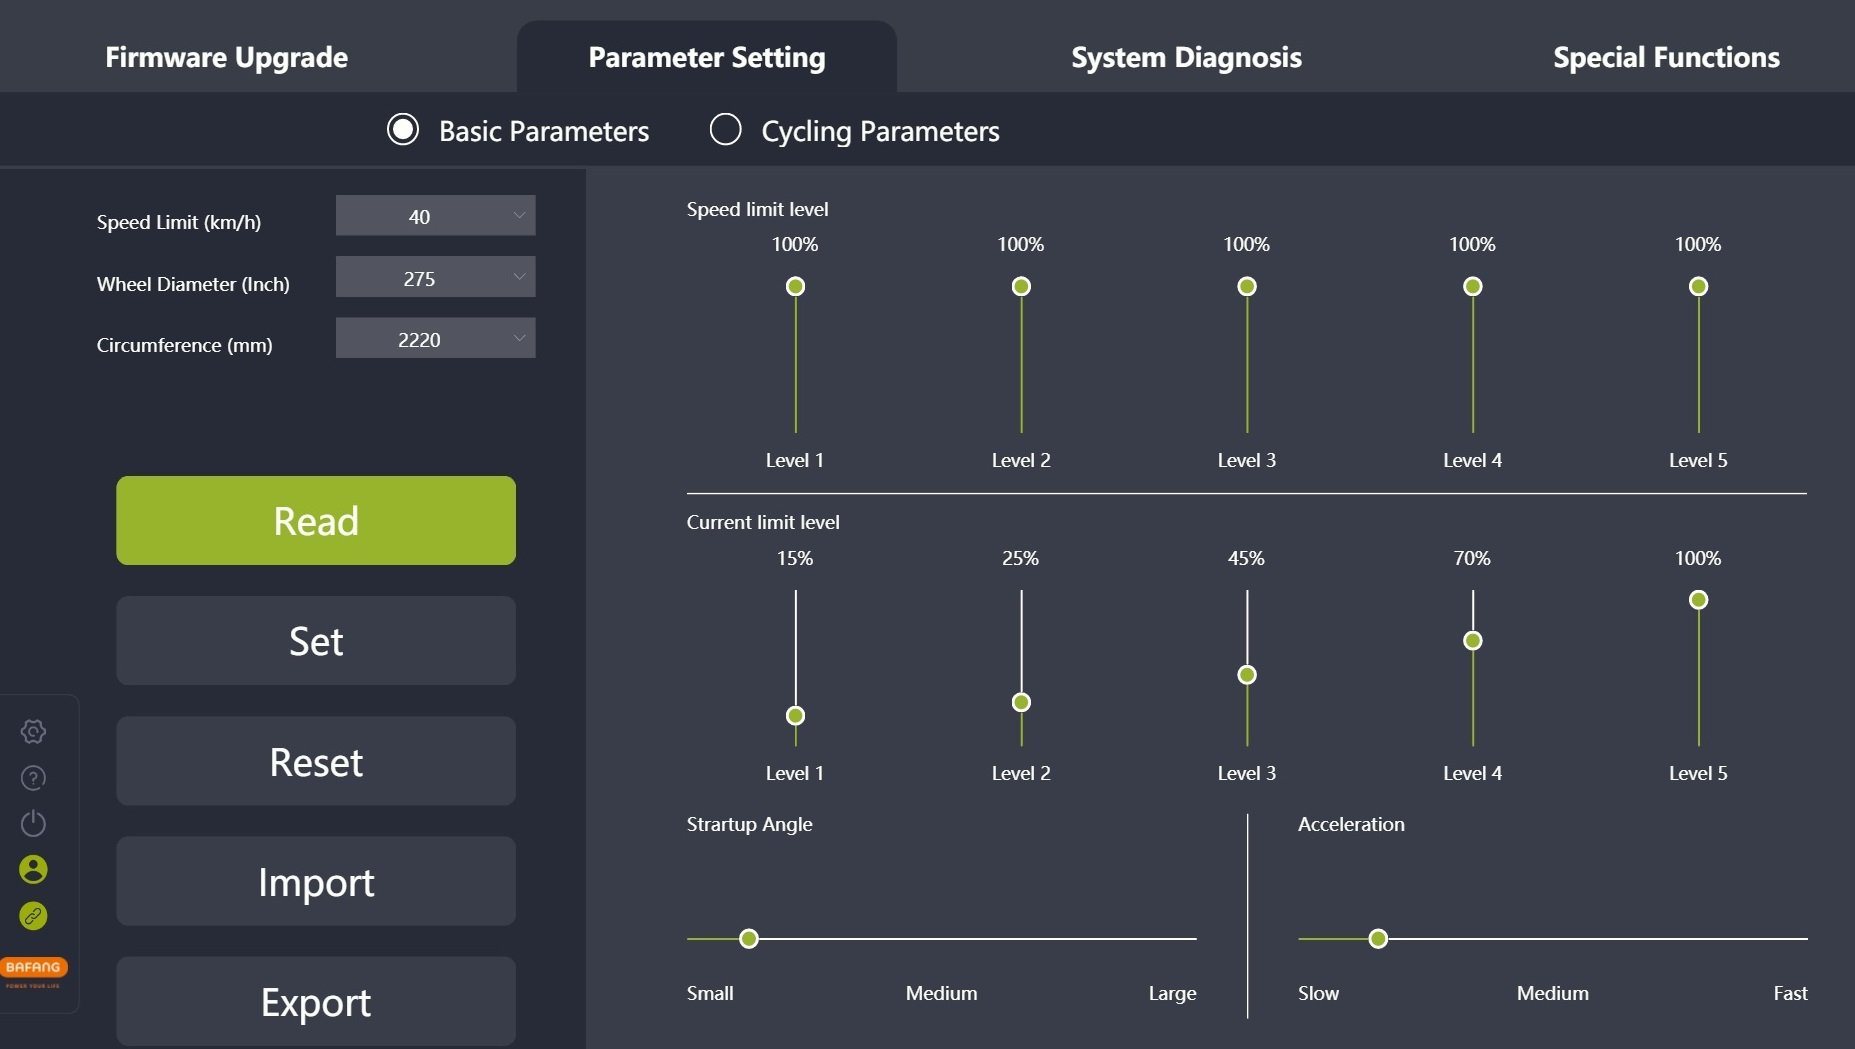Go to Special Functions tab
The width and height of the screenshot is (1855, 1049).
(x=1666, y=57)
